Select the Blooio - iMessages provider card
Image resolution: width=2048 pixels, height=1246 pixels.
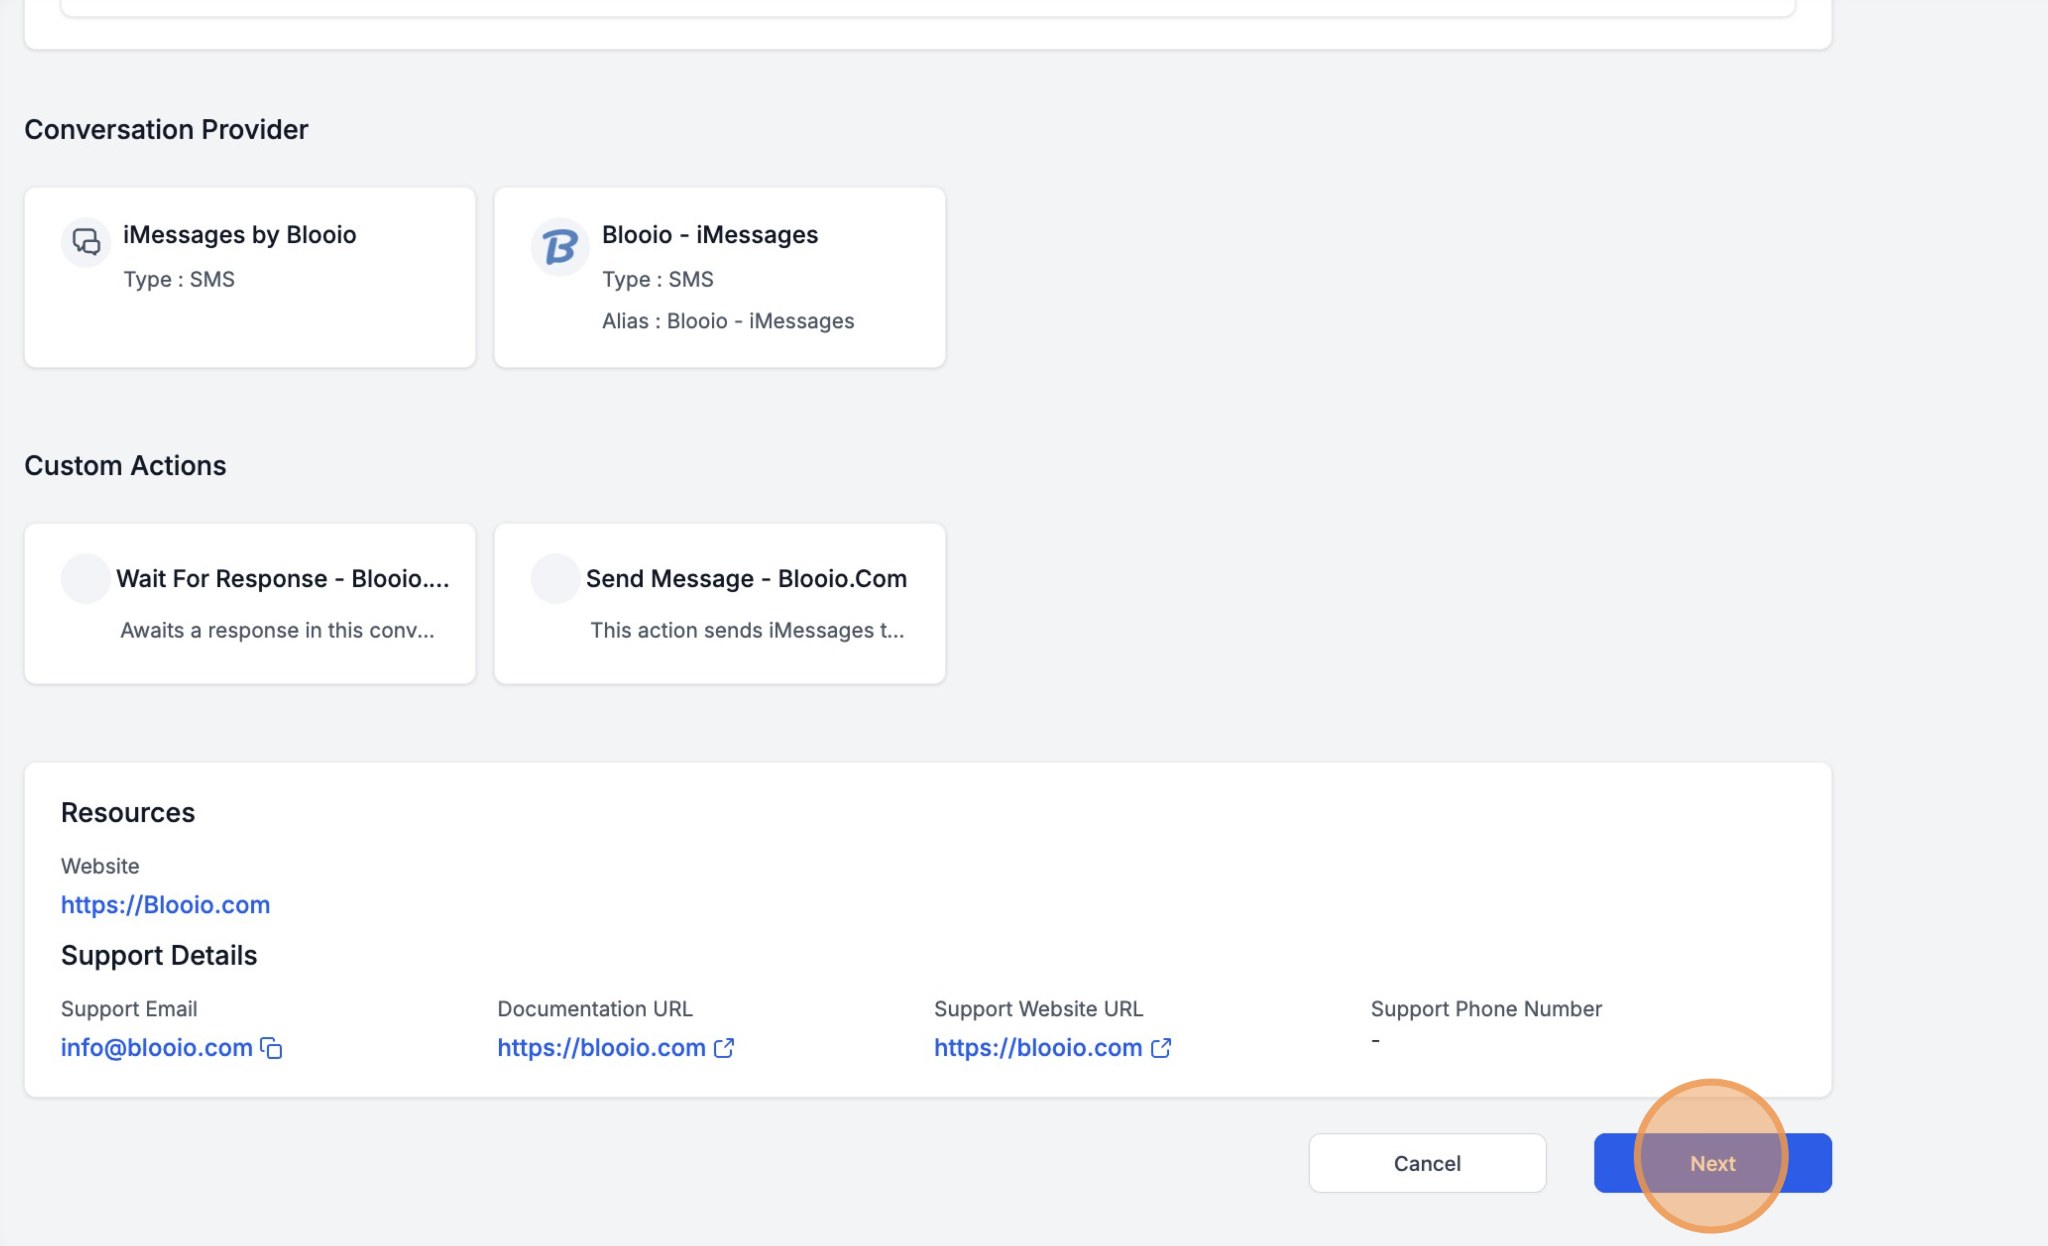point(720,277)
